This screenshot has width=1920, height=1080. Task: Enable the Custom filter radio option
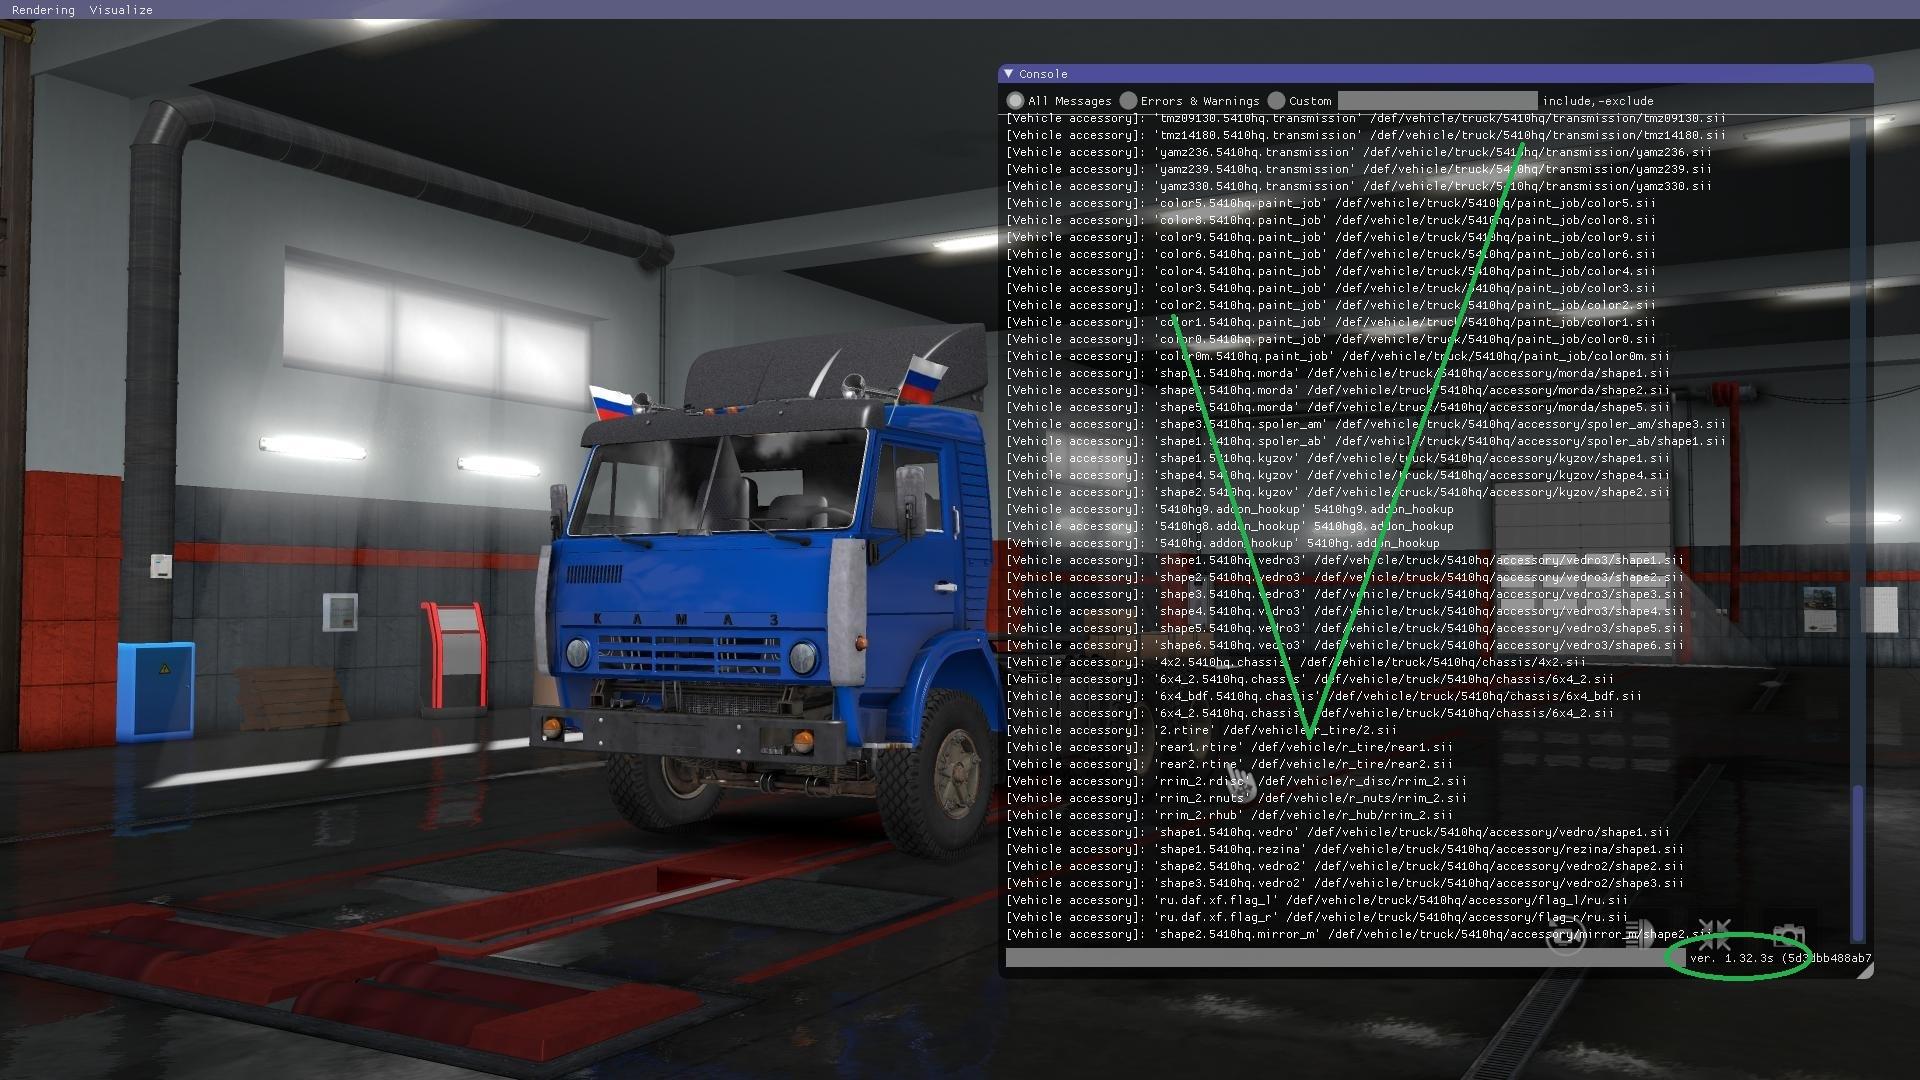1277,101
